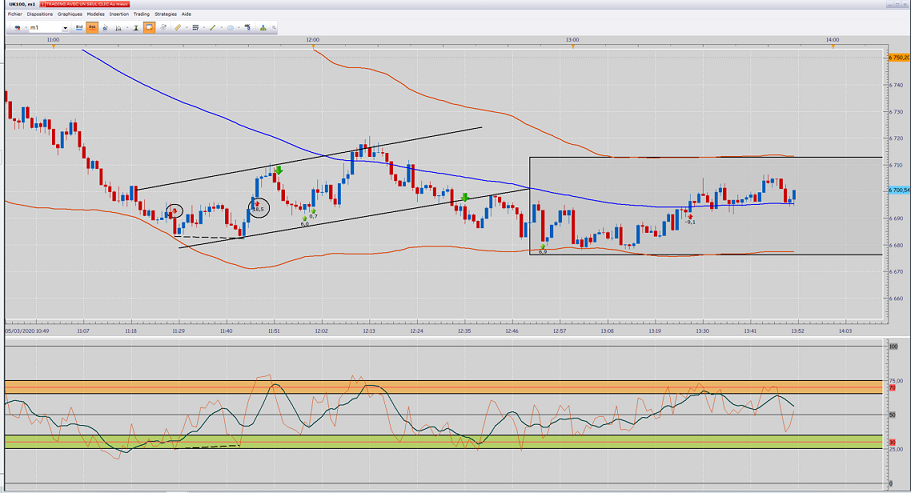The height and width of the screenshot is (493, 911).
Task: Click the RSI level 70 red label
Action: pos(892,387)
